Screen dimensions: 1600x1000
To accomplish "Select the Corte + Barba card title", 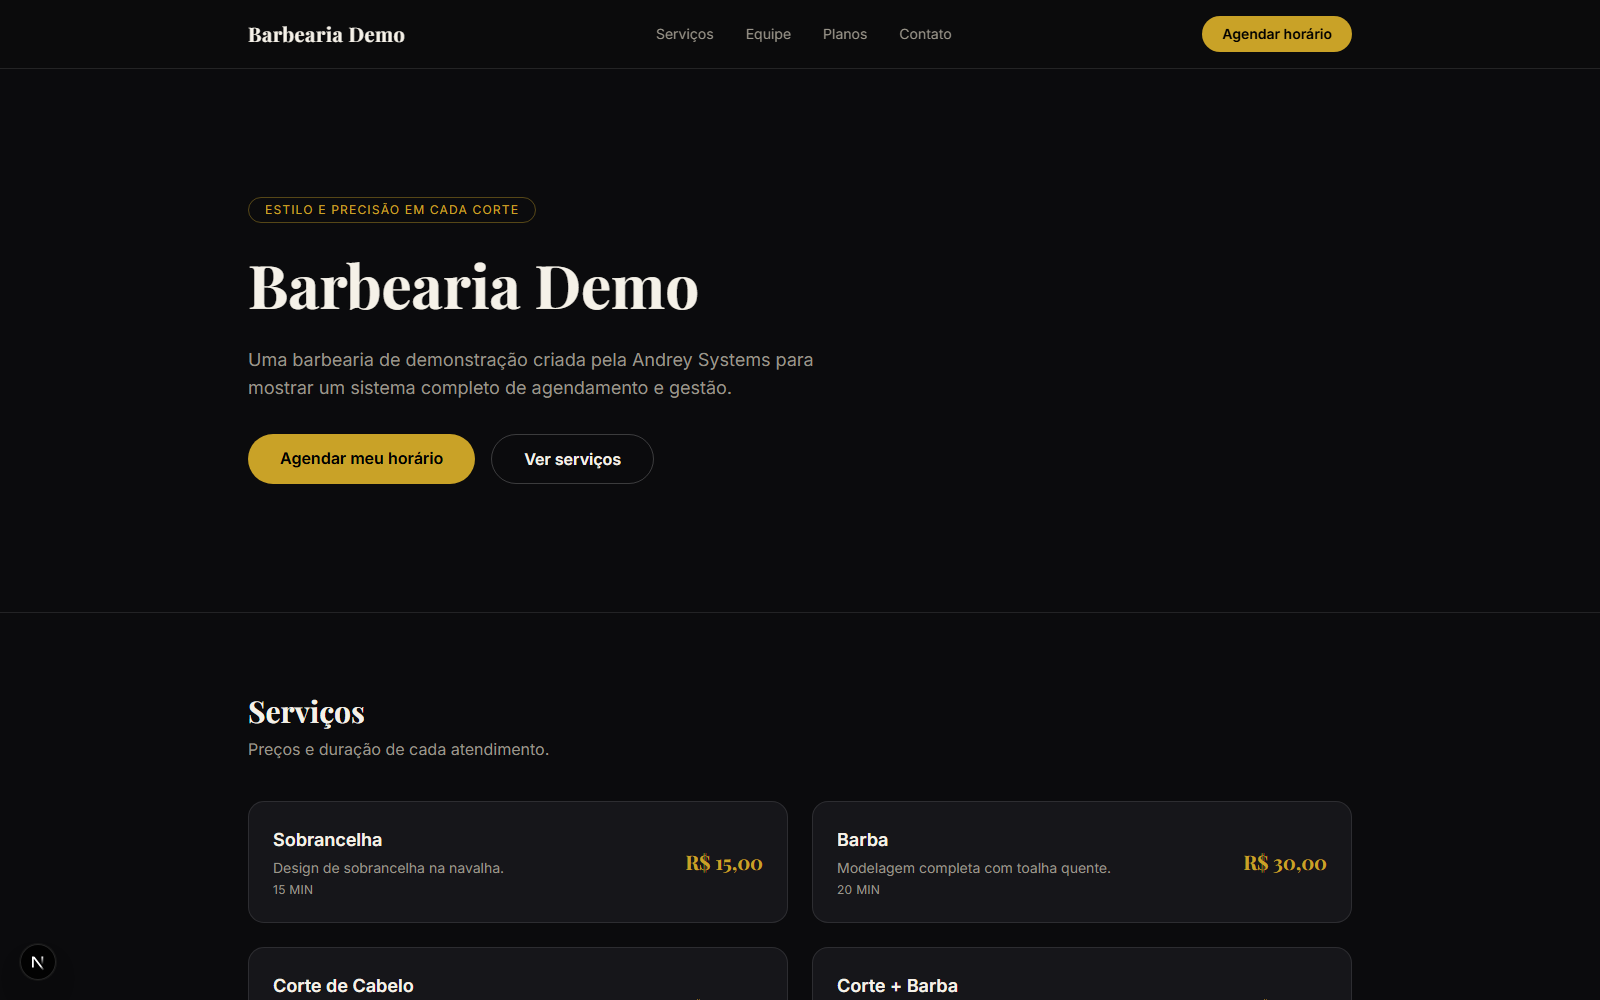I will point(897,986).
